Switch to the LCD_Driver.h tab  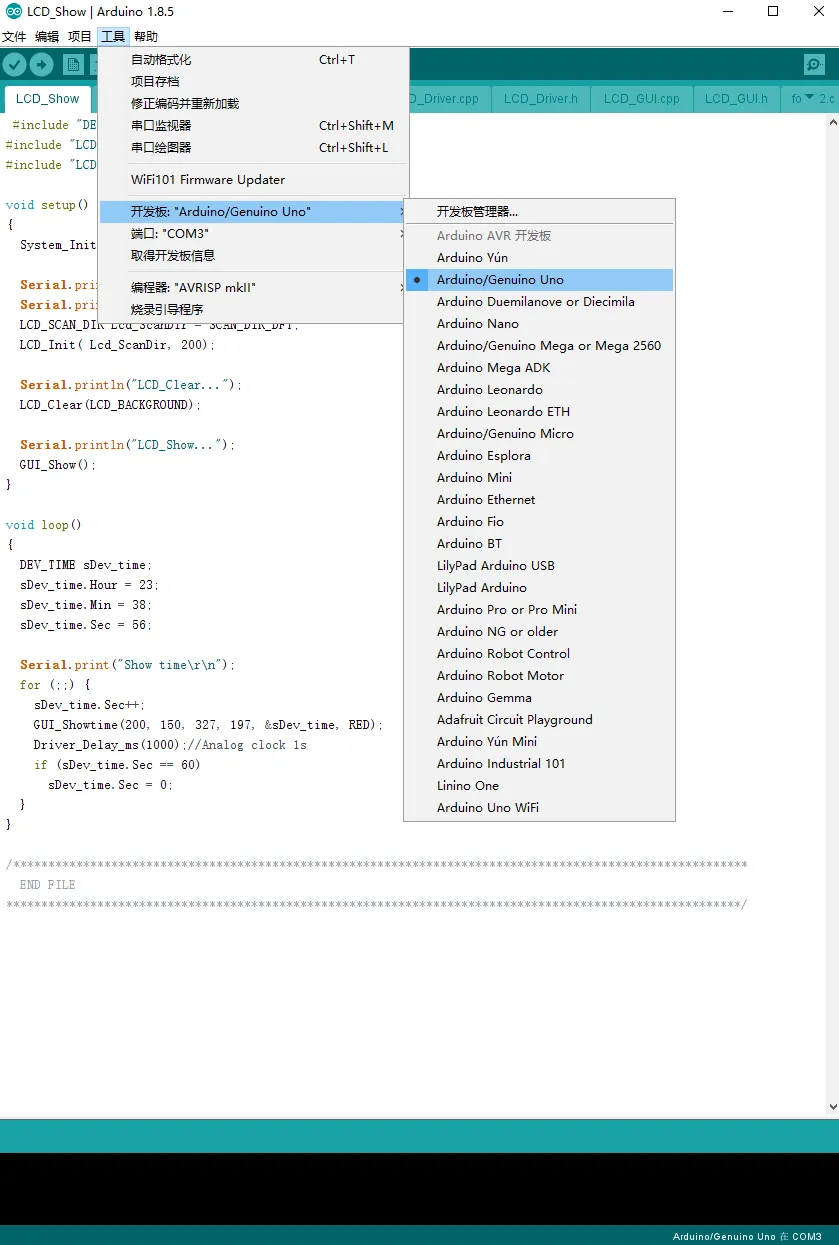click(541, 99)
